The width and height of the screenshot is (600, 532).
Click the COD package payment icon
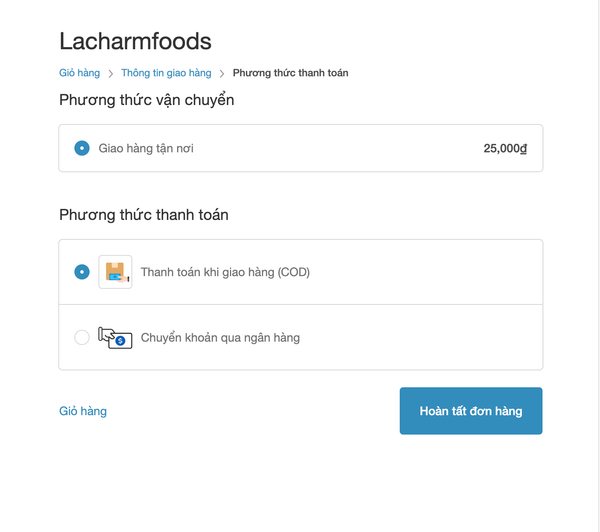point(115,272)
